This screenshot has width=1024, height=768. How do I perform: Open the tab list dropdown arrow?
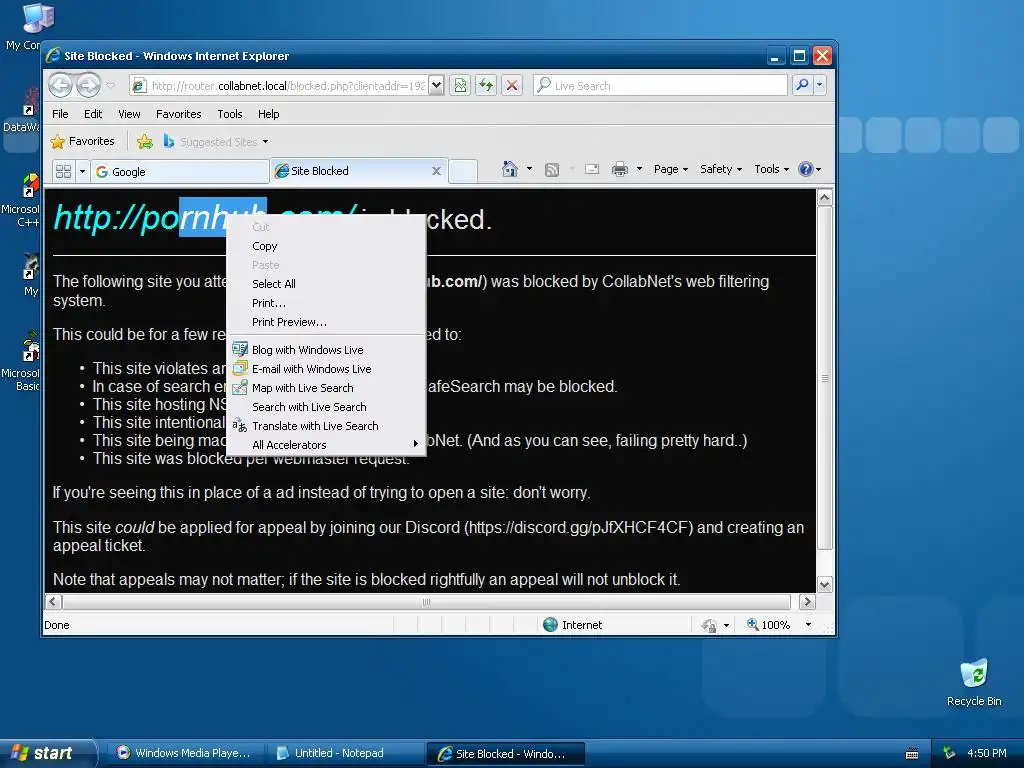pyautogui.click(x=82, y=171)
